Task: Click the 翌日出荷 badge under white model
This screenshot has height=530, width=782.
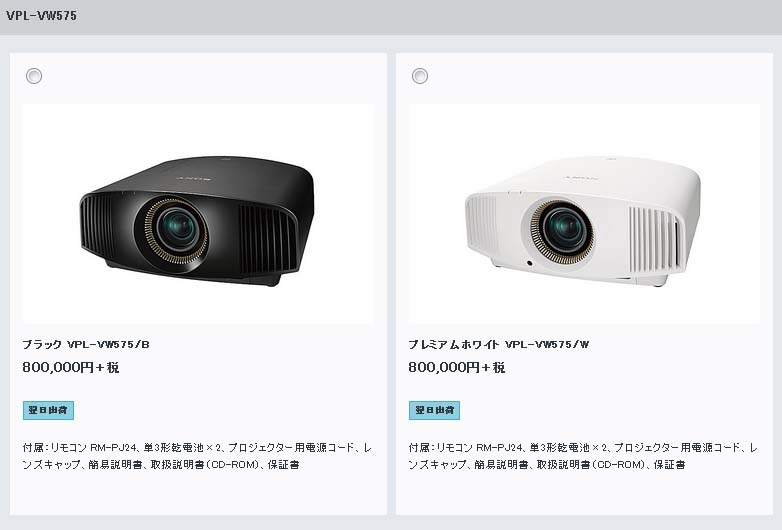Action: [434, 410]
